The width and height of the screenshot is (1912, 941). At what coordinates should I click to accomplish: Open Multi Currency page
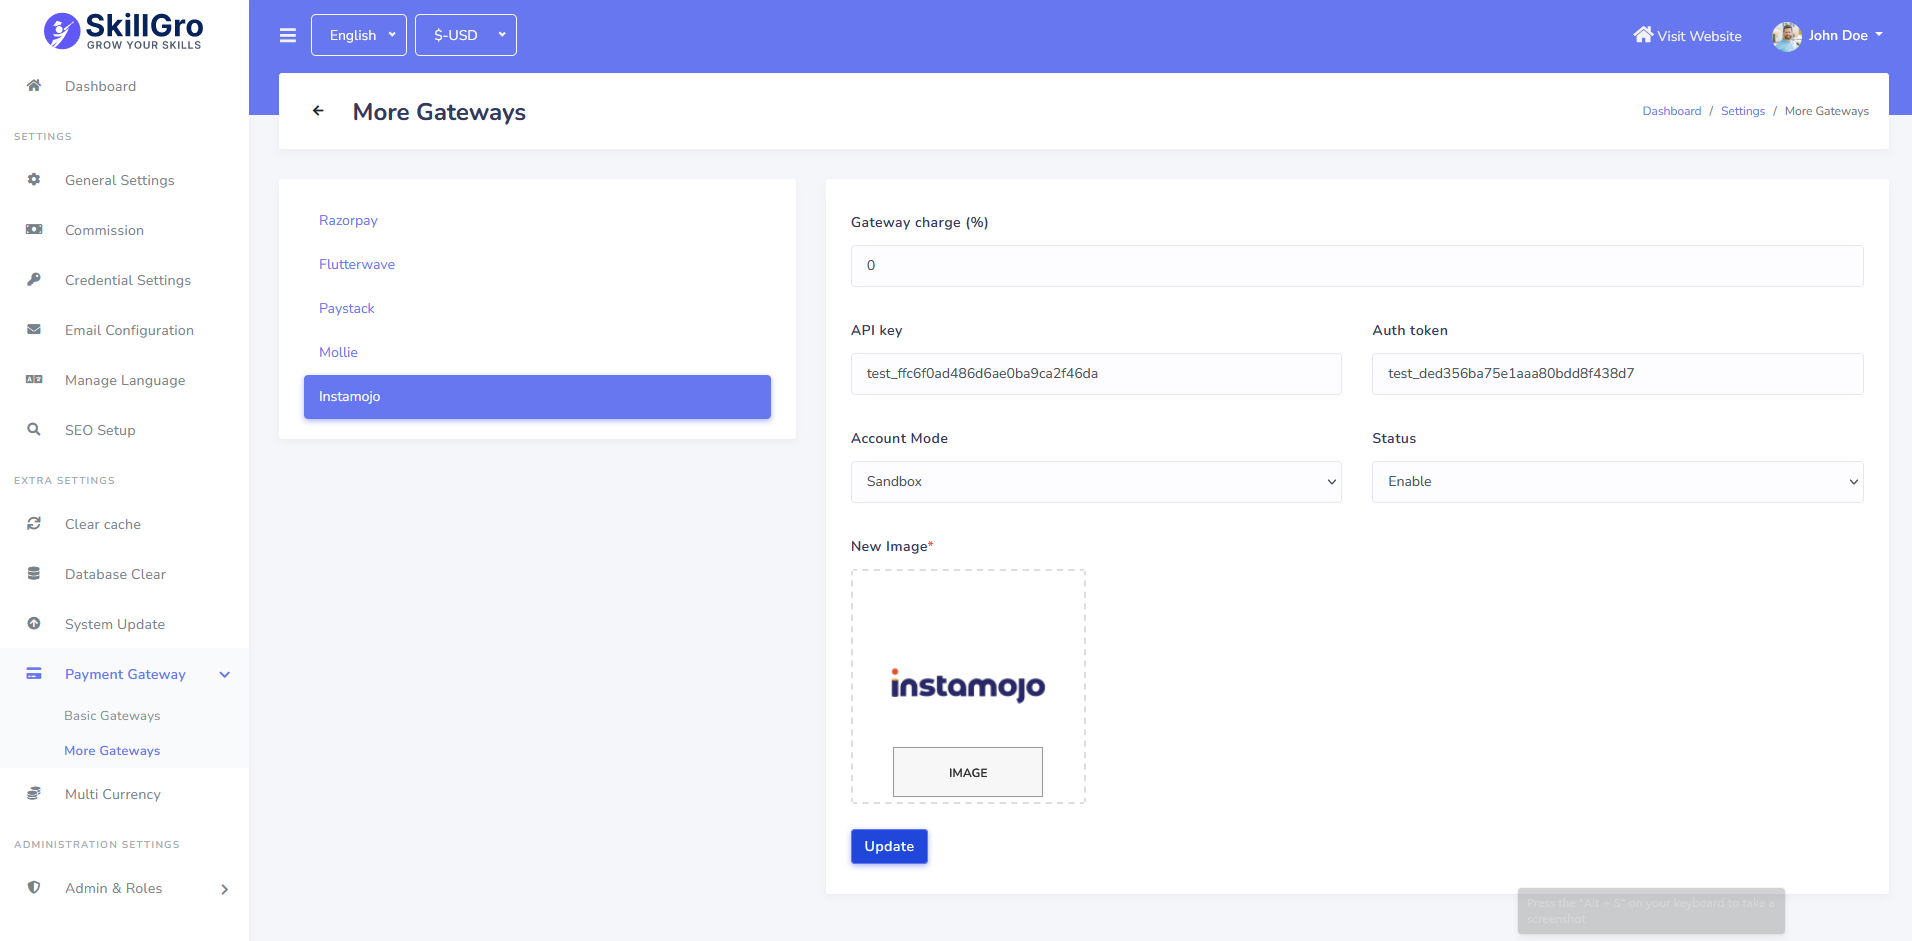[113, 794]
